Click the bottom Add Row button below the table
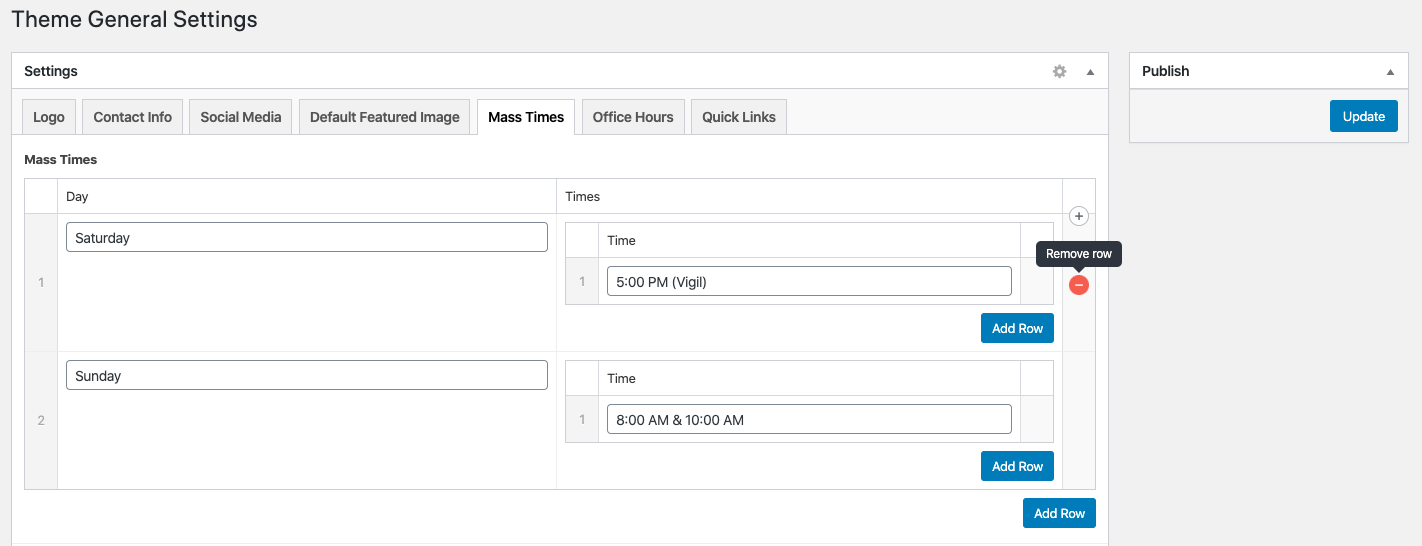This screenshot has height=546, width=1422. [x=1059, y=514]
